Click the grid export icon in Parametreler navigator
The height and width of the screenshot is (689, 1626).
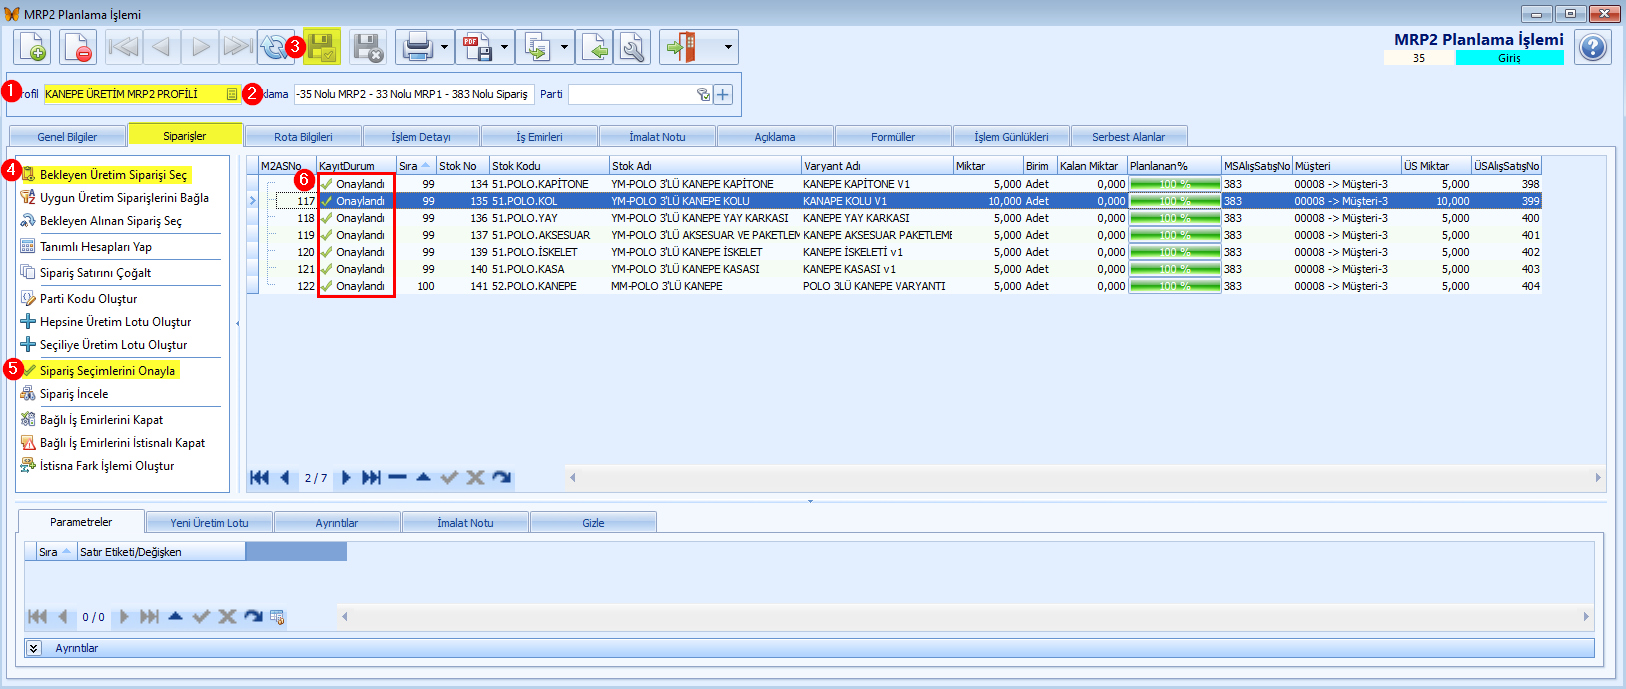point(277,617)
